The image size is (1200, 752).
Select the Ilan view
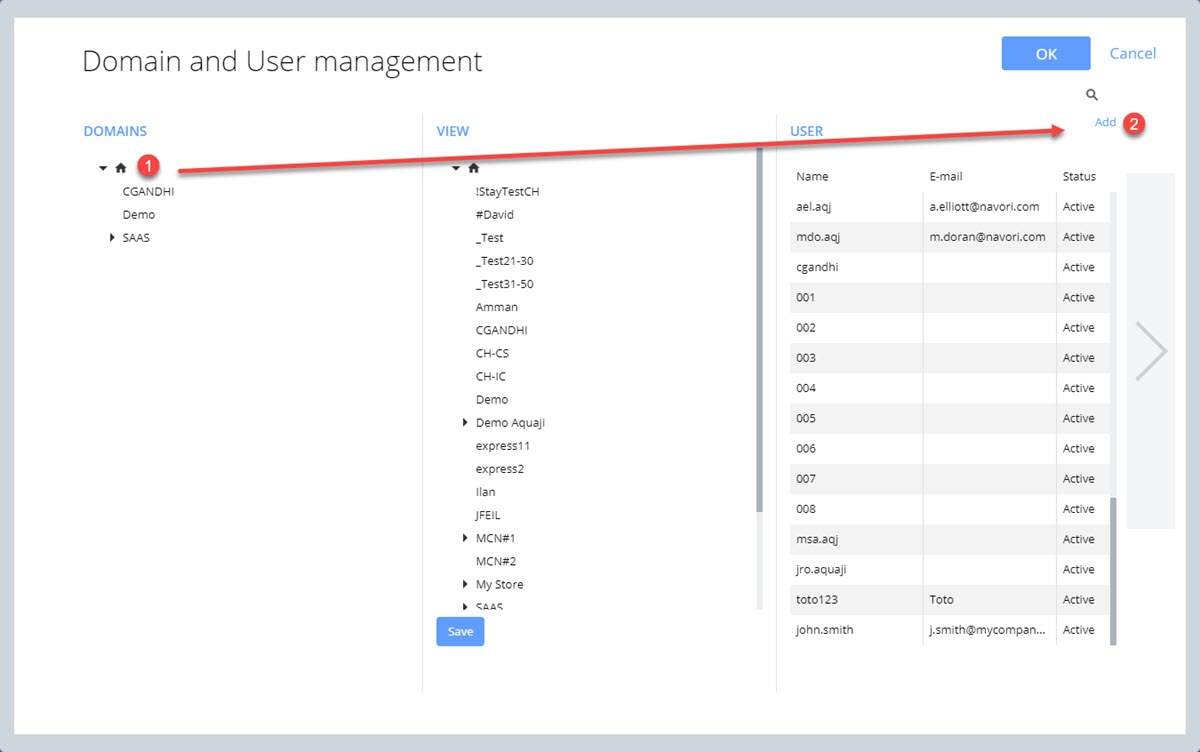point(486,492)
